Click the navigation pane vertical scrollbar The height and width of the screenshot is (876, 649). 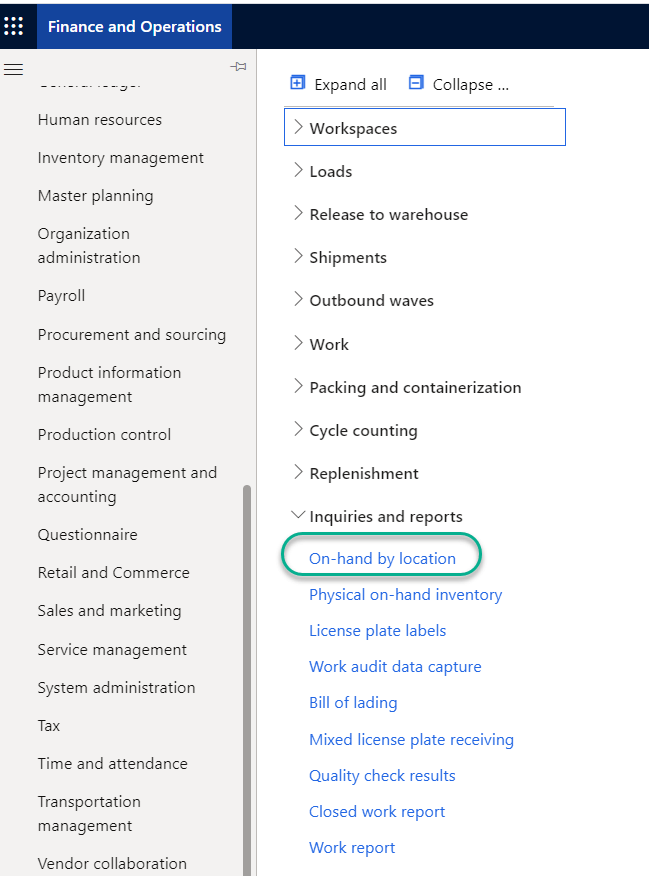point(247,680)
